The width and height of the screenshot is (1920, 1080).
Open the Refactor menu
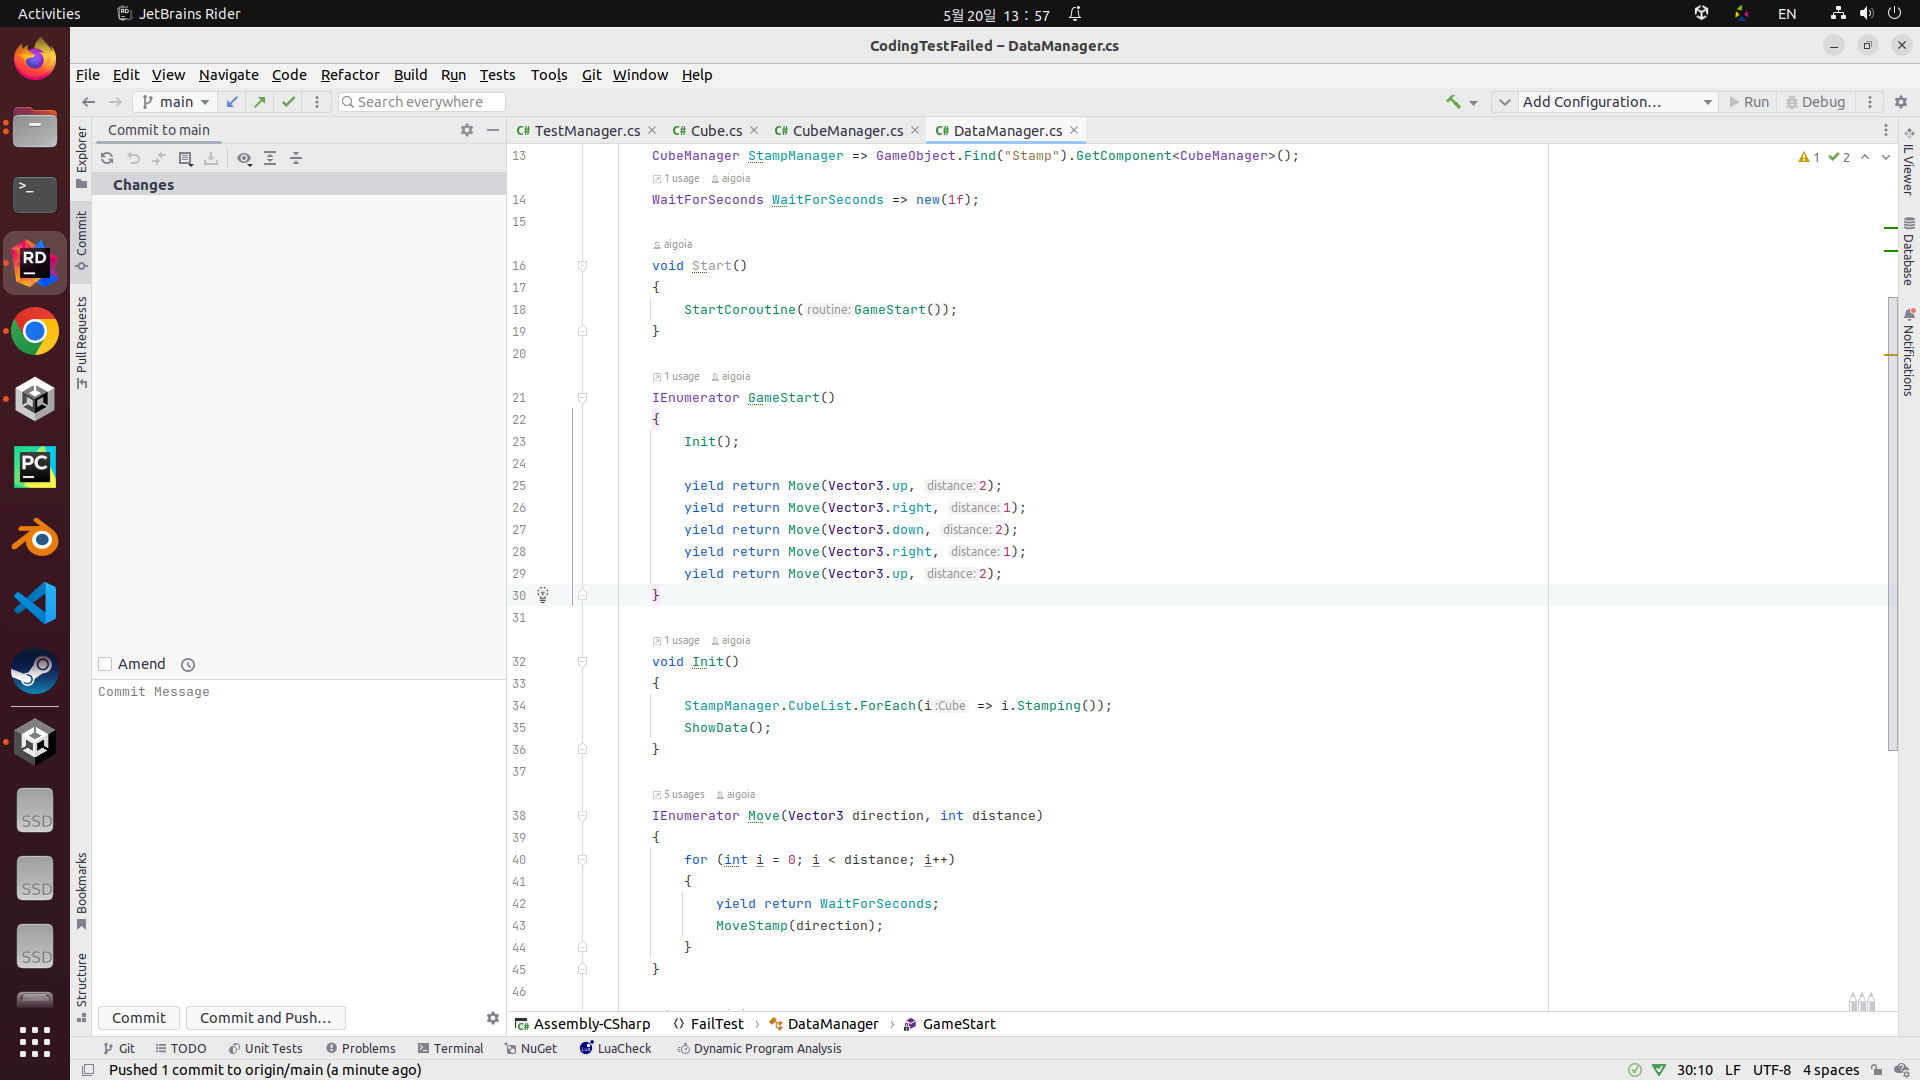click(x=350, y=75)
